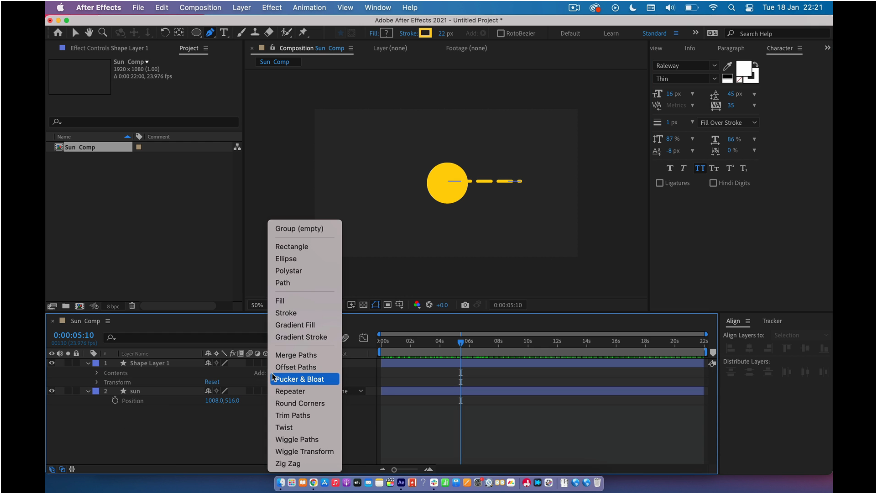Select the Eraser tool
Screen dimensions: 877x494
(268, 33)
